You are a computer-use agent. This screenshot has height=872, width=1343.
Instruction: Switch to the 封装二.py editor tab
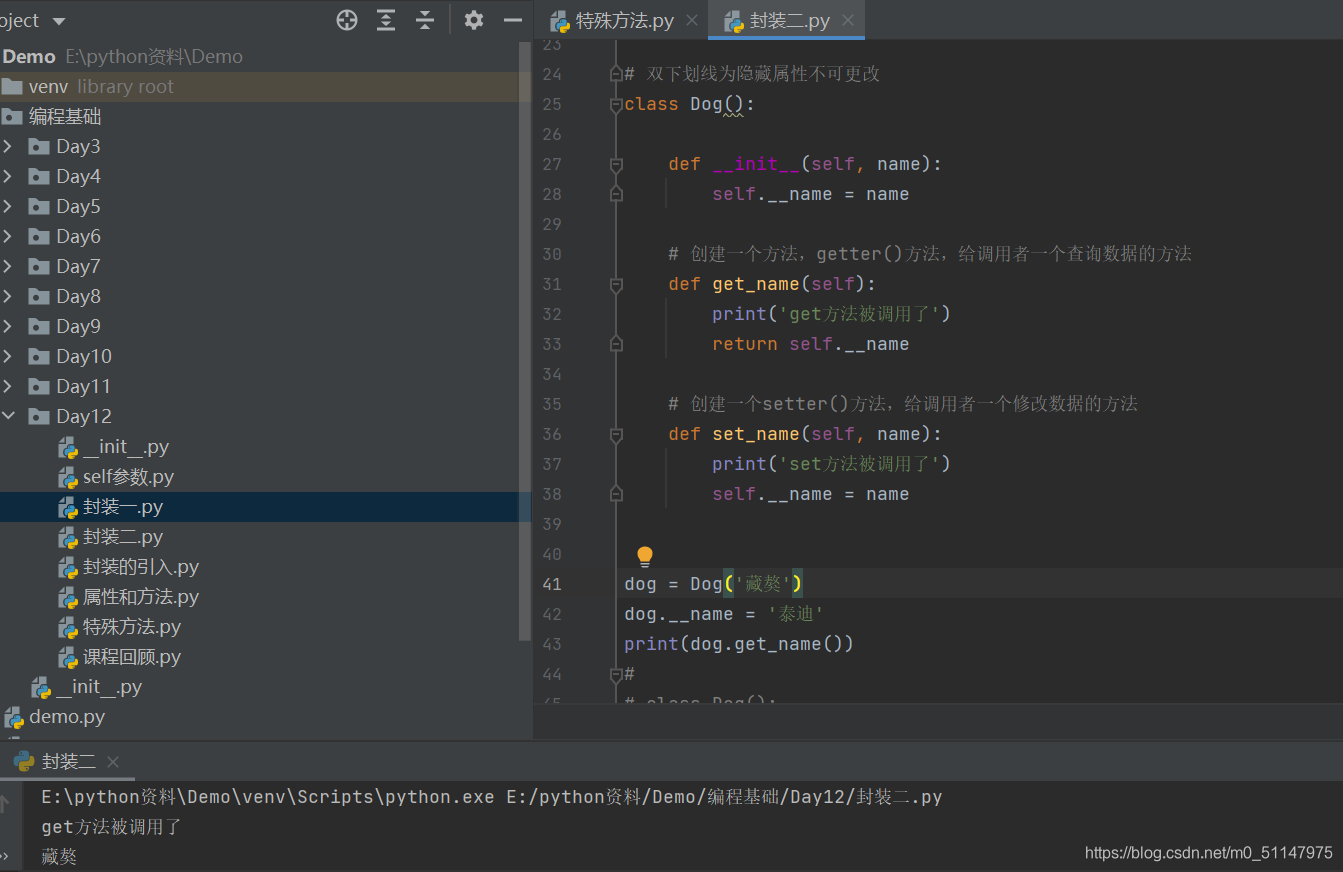(789, 20)
